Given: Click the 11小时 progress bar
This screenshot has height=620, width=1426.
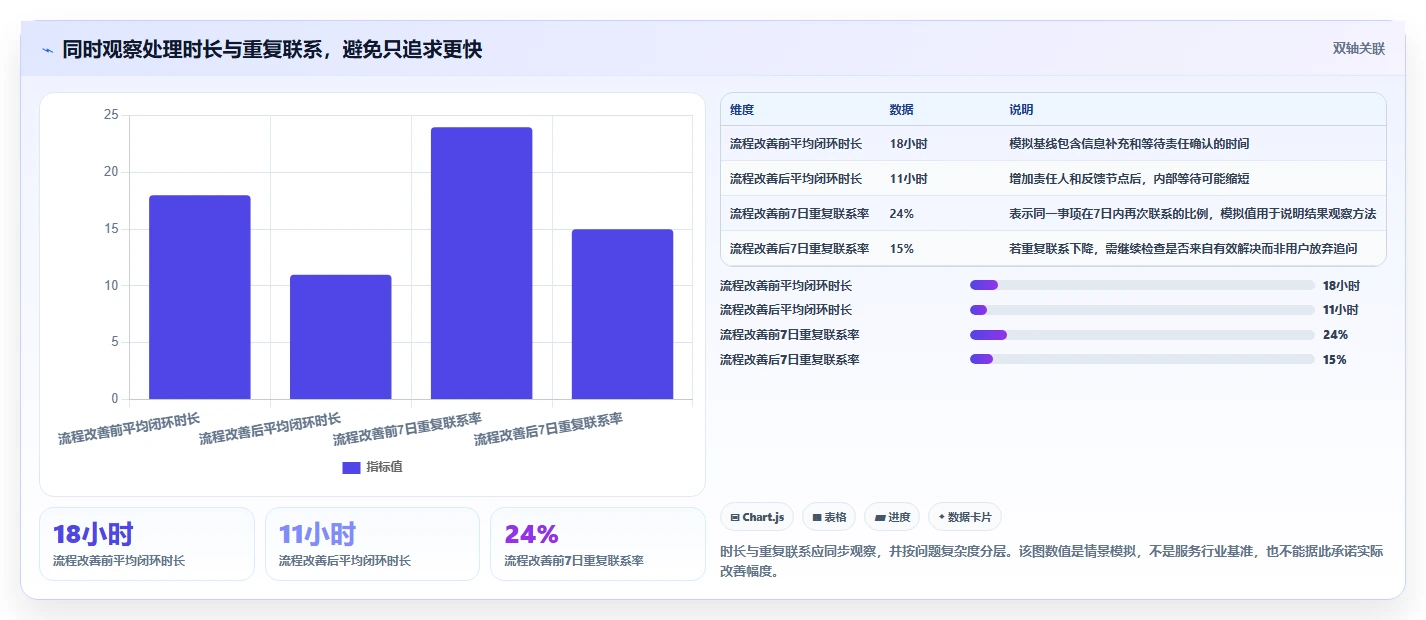Looking at the screenshot, I should coord(1142,310).
